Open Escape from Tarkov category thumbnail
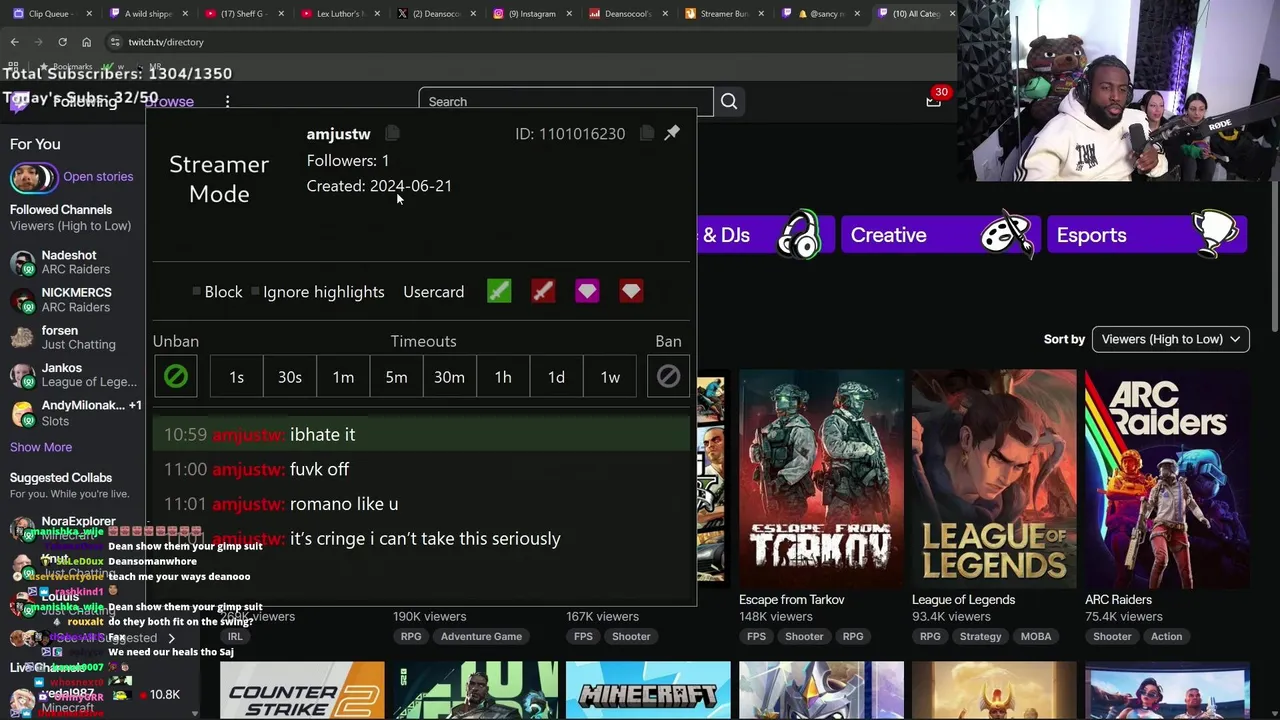 pos(821,479)
